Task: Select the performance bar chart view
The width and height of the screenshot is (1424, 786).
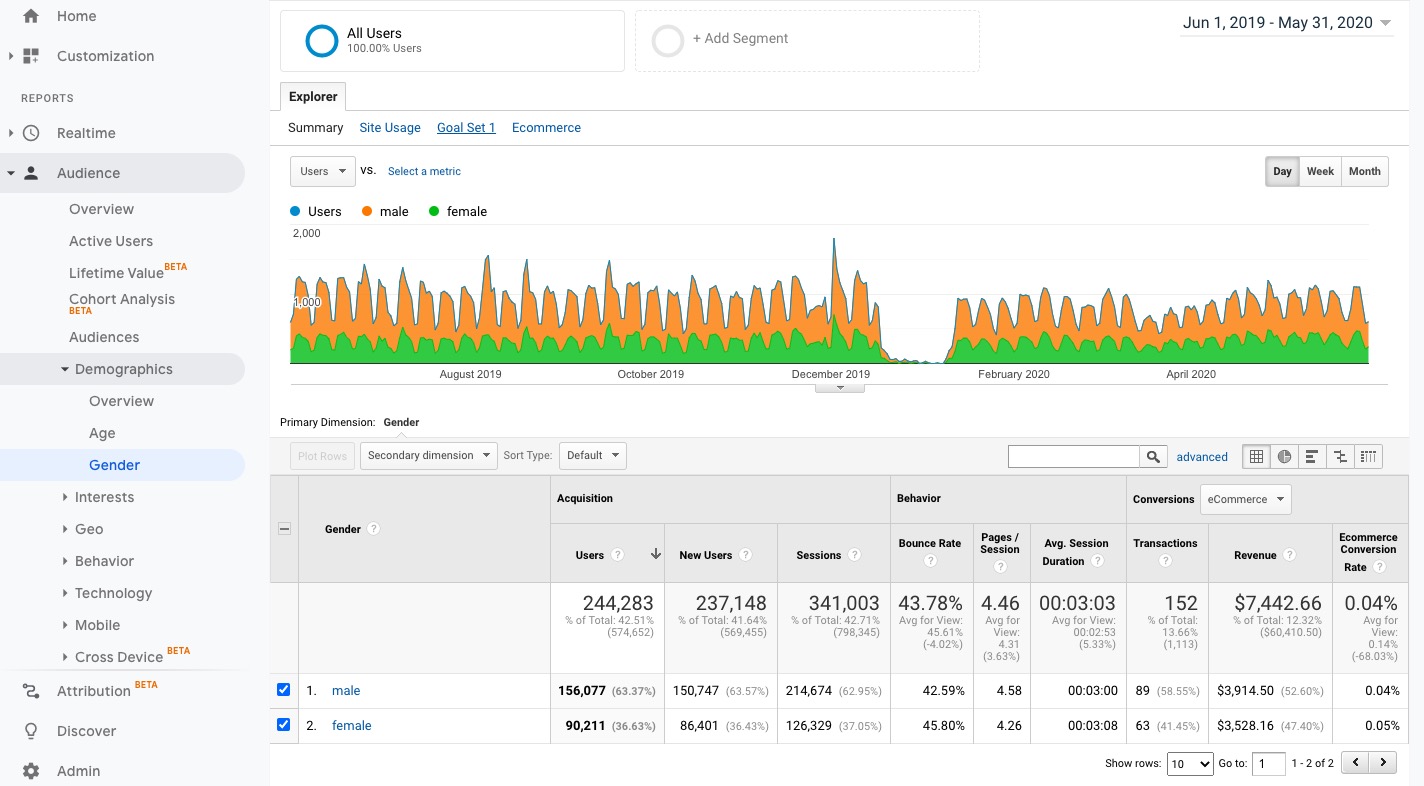Action: click(1312, 456)
